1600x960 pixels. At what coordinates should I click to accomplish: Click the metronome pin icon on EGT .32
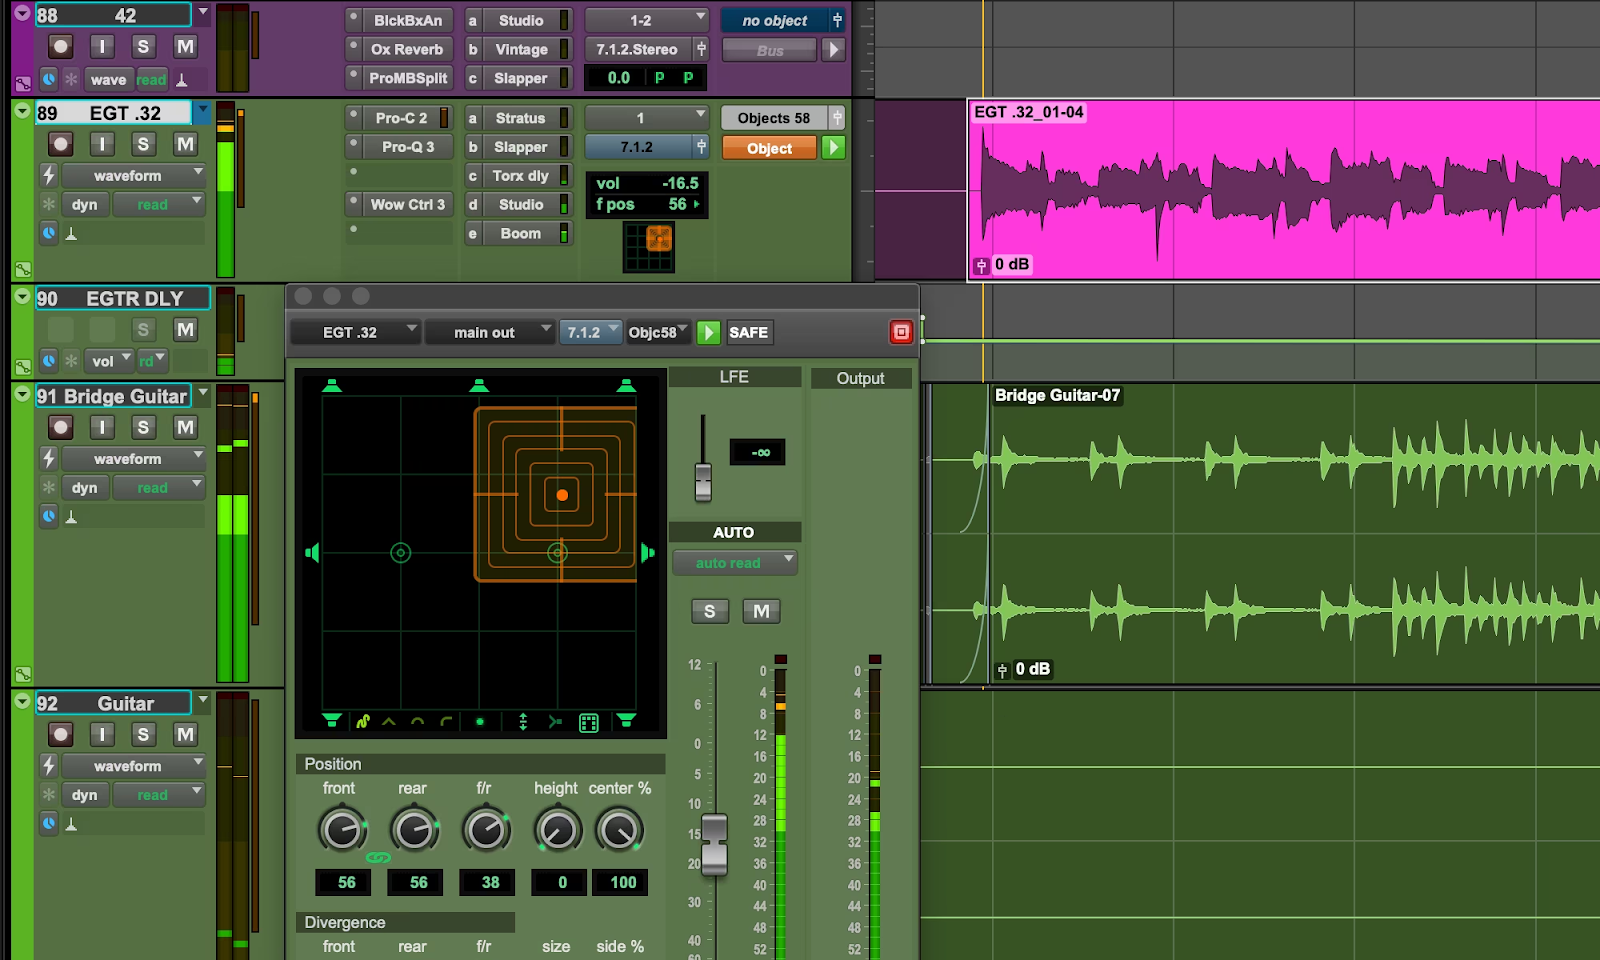(71, 234)
